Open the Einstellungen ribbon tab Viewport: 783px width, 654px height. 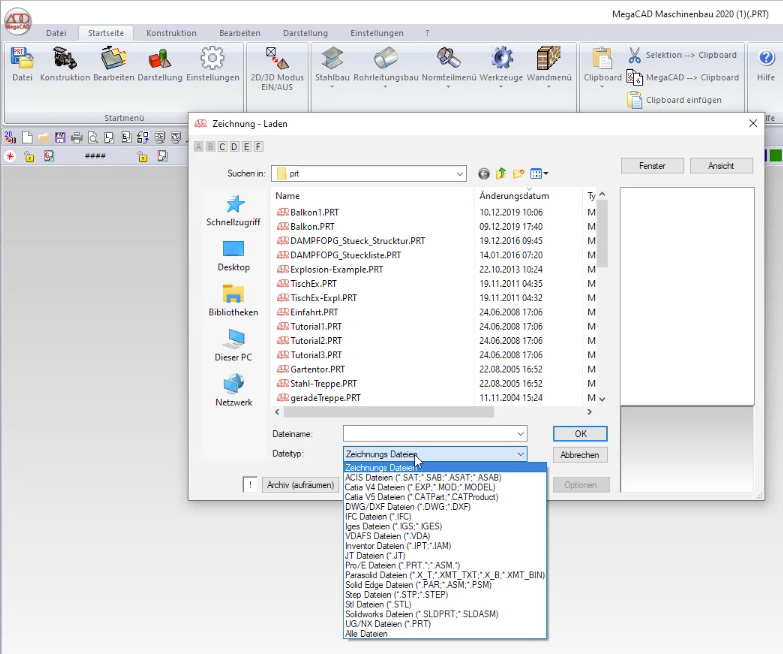pyautogui.click(x=377, y=33)
